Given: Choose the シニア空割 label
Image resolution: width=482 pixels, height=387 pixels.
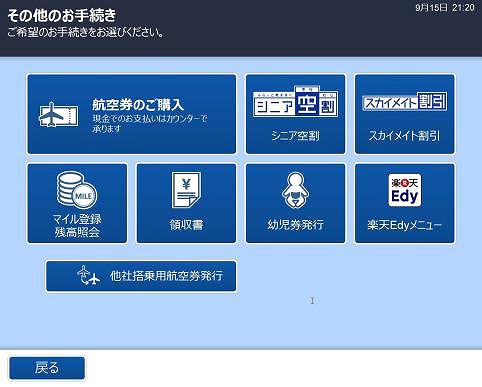Looking at the screenshot, I should 295,136.
